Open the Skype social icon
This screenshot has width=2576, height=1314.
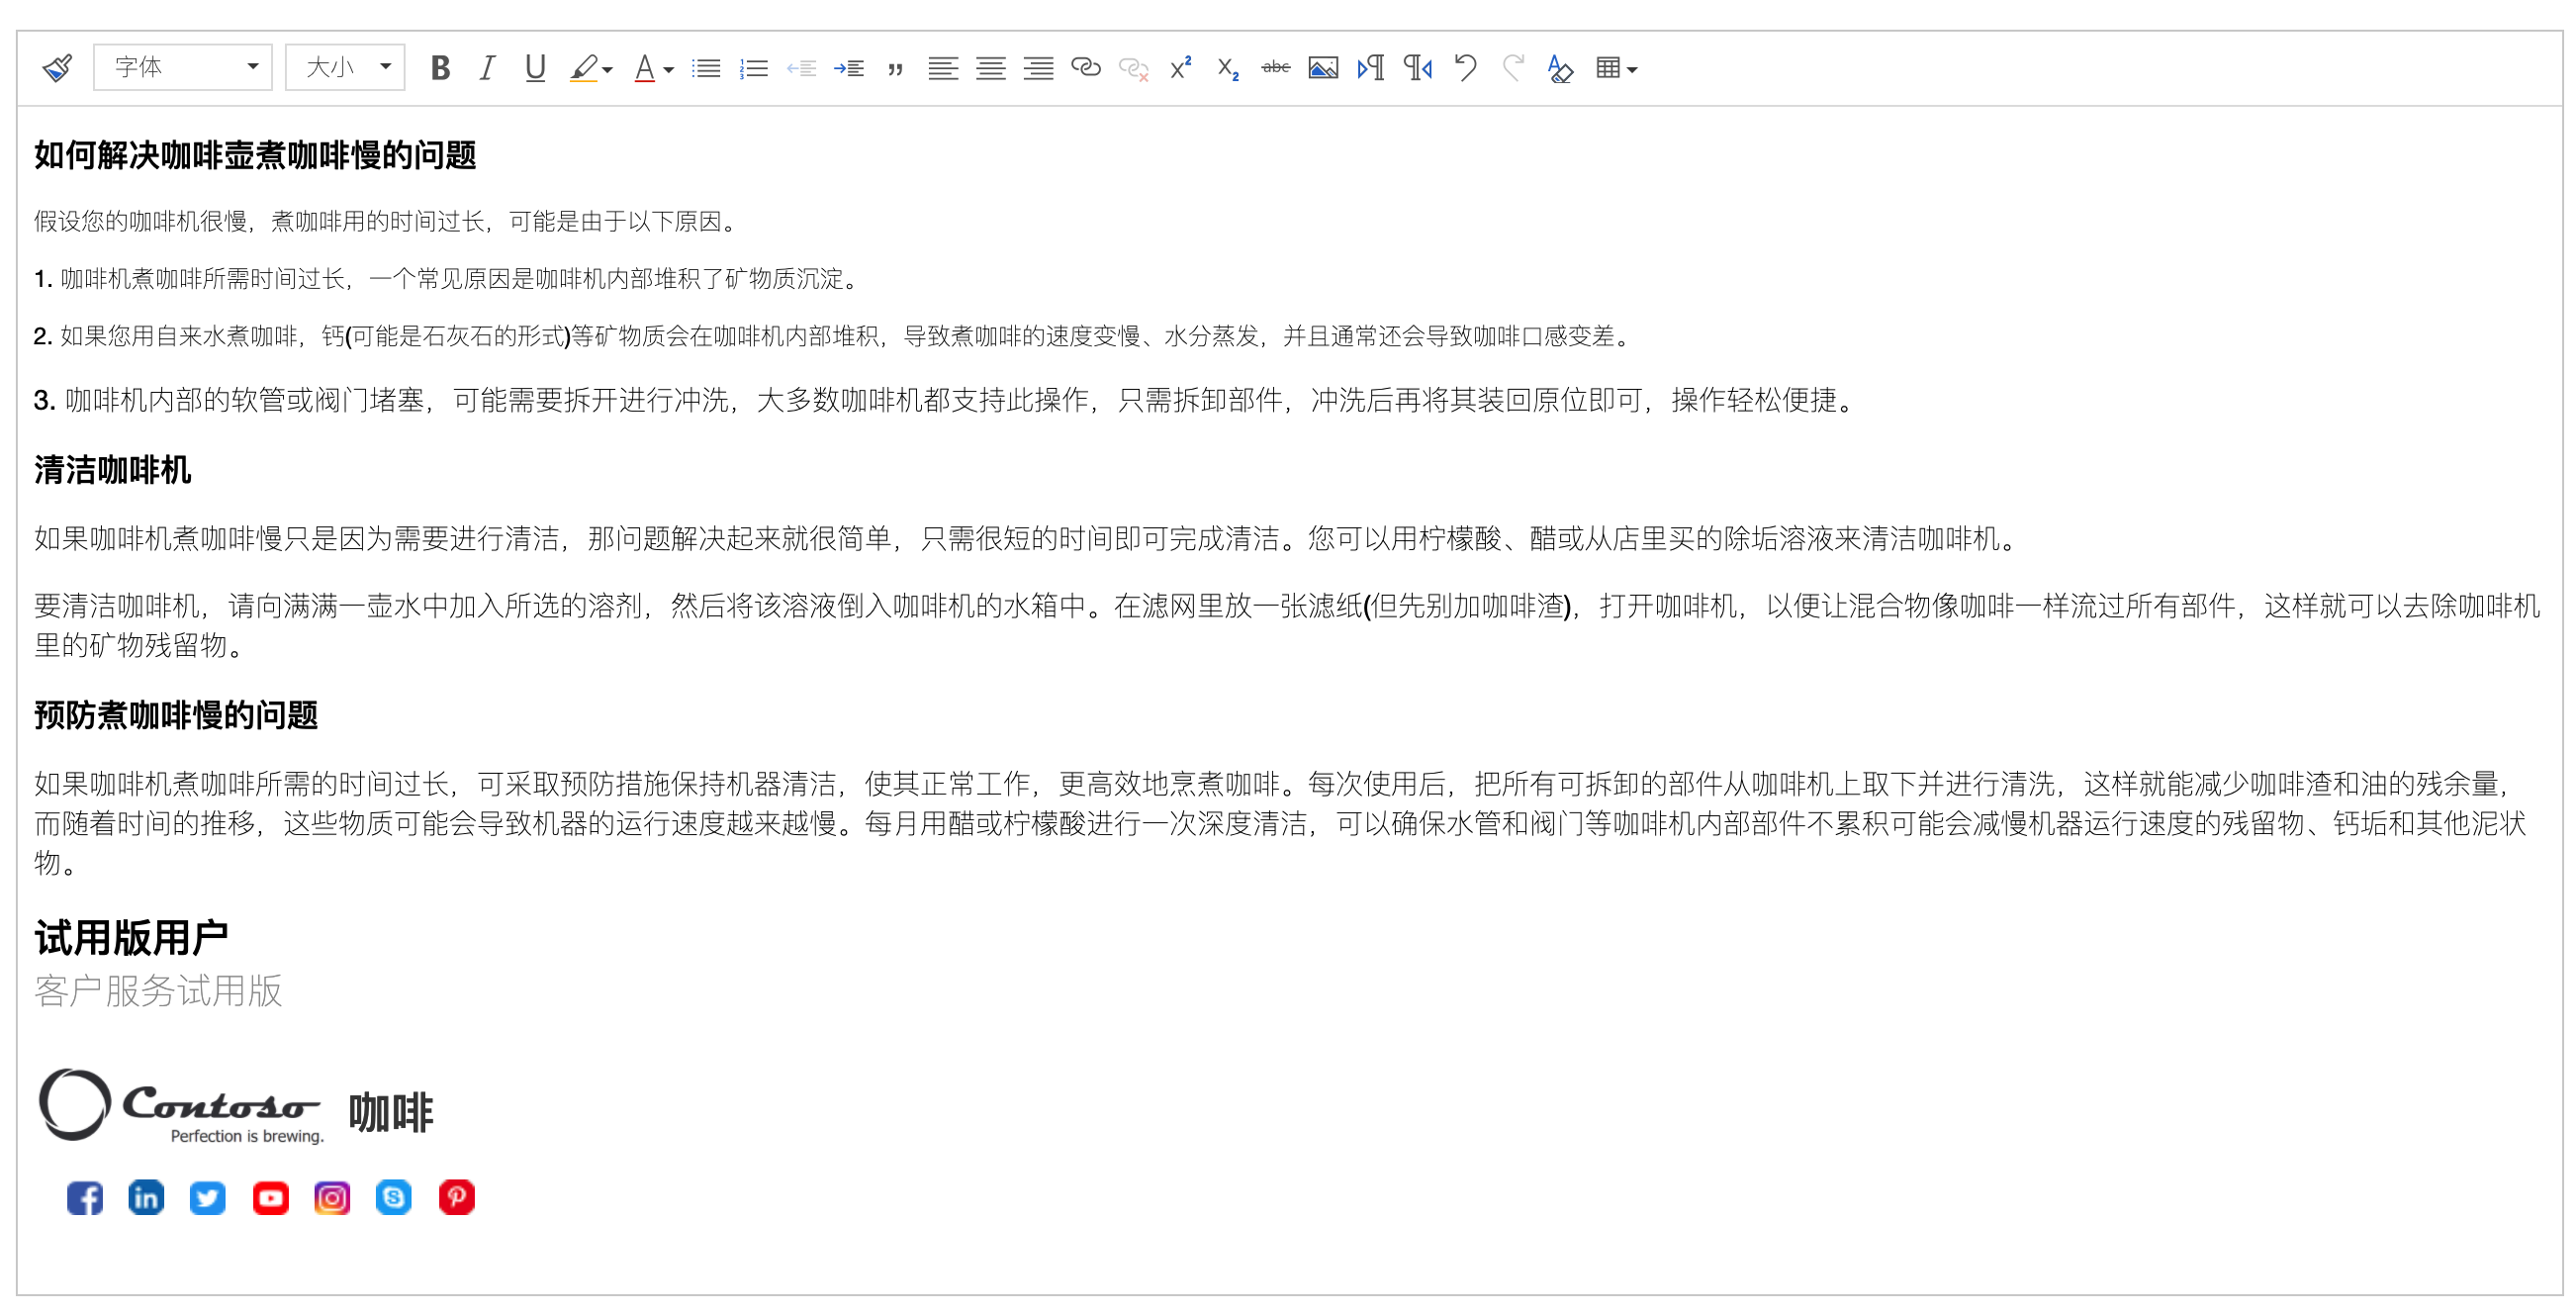point(394,1197)
